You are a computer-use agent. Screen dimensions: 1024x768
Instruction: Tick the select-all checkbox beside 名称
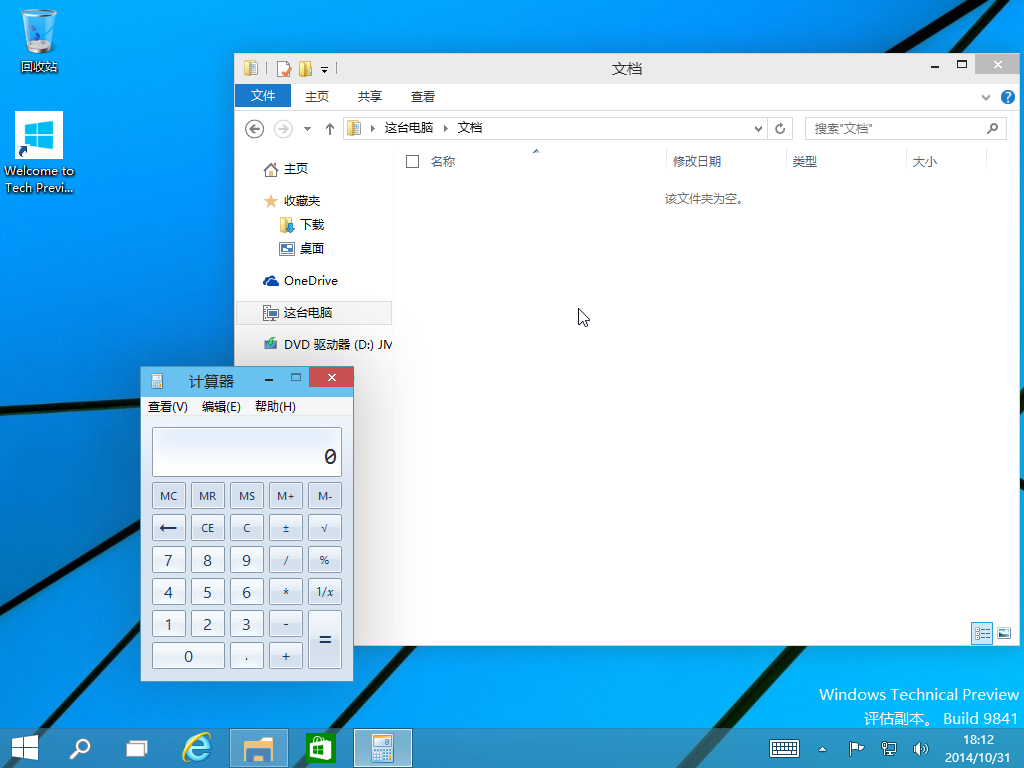click(412, 161)
